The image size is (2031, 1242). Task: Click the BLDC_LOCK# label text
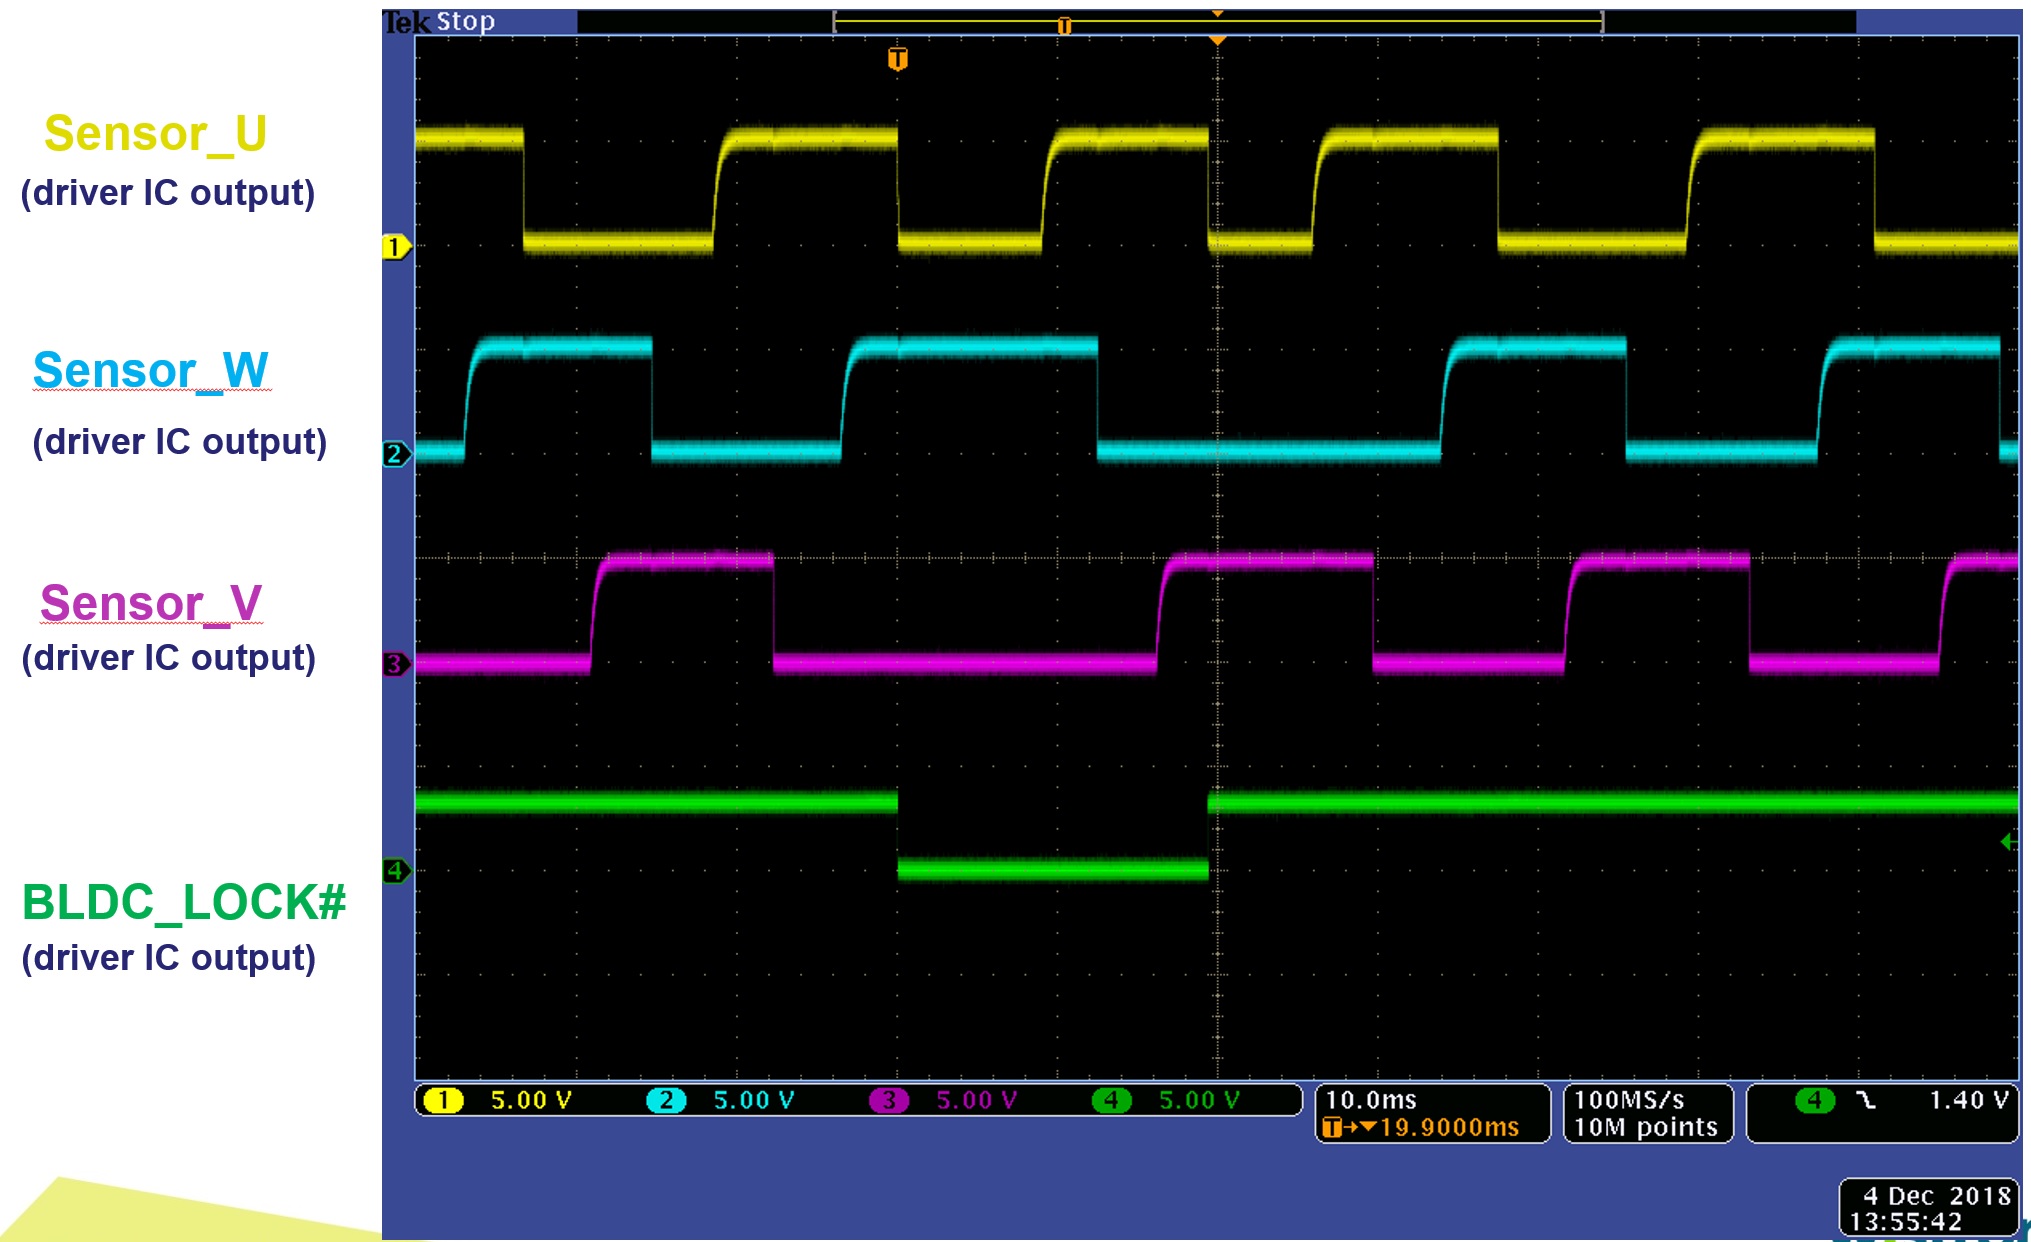184,902
